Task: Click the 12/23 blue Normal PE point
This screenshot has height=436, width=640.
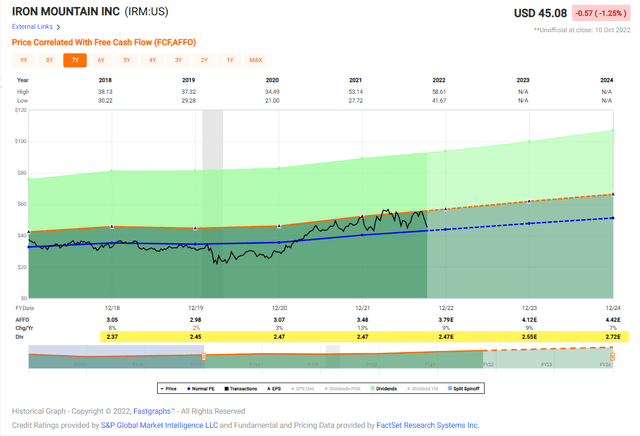Action: (x=529, y=223)
